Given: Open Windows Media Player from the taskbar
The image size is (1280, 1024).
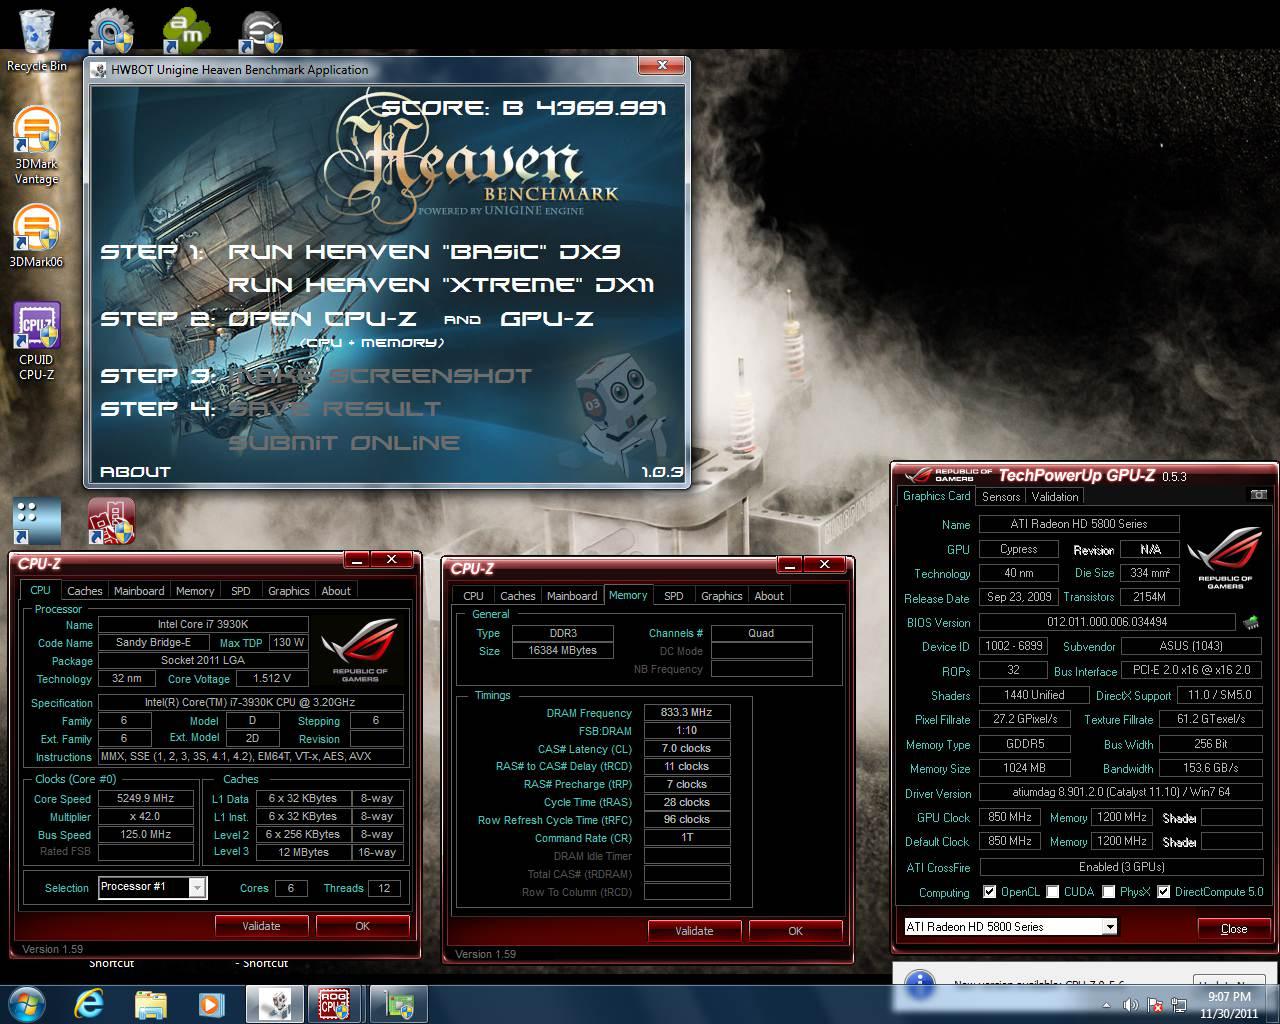Looking at the screenshot, I should coord(211,1004).
